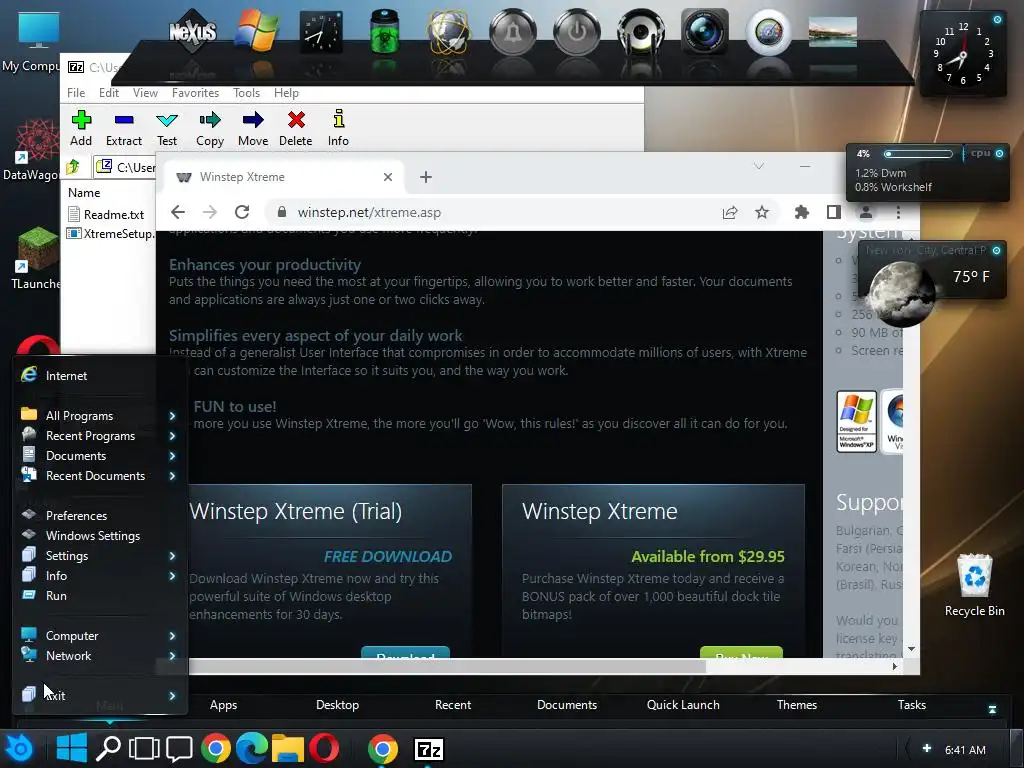
Task: Click the power button icon in dock
Action: click(577, 31)
